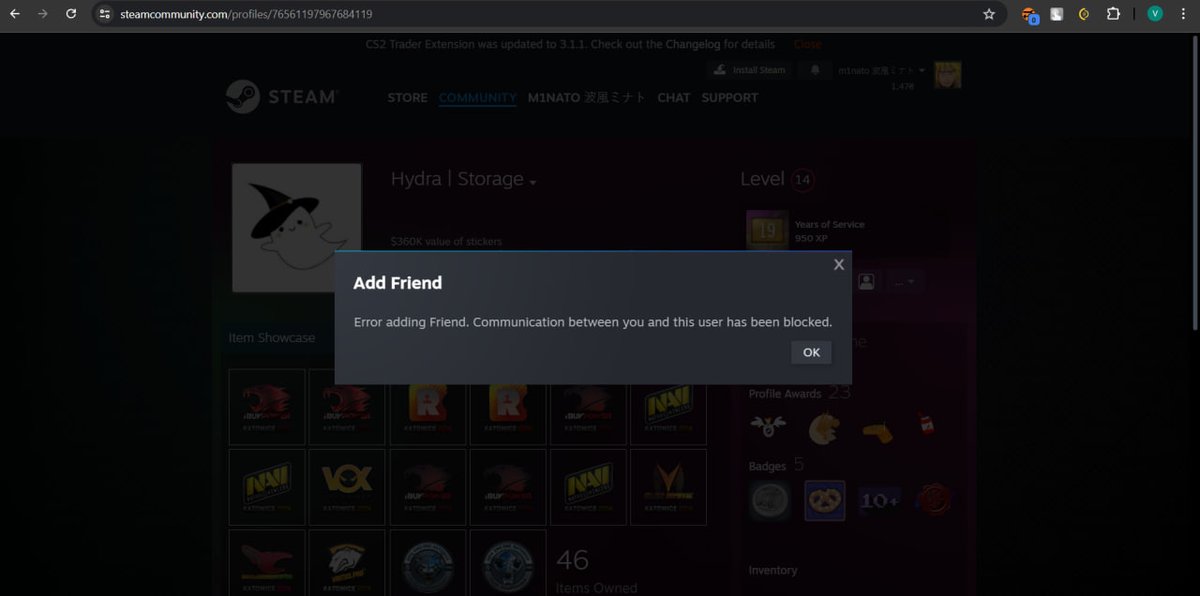
Task: Click the friend status icon under the badge
Action: point(867,282)
